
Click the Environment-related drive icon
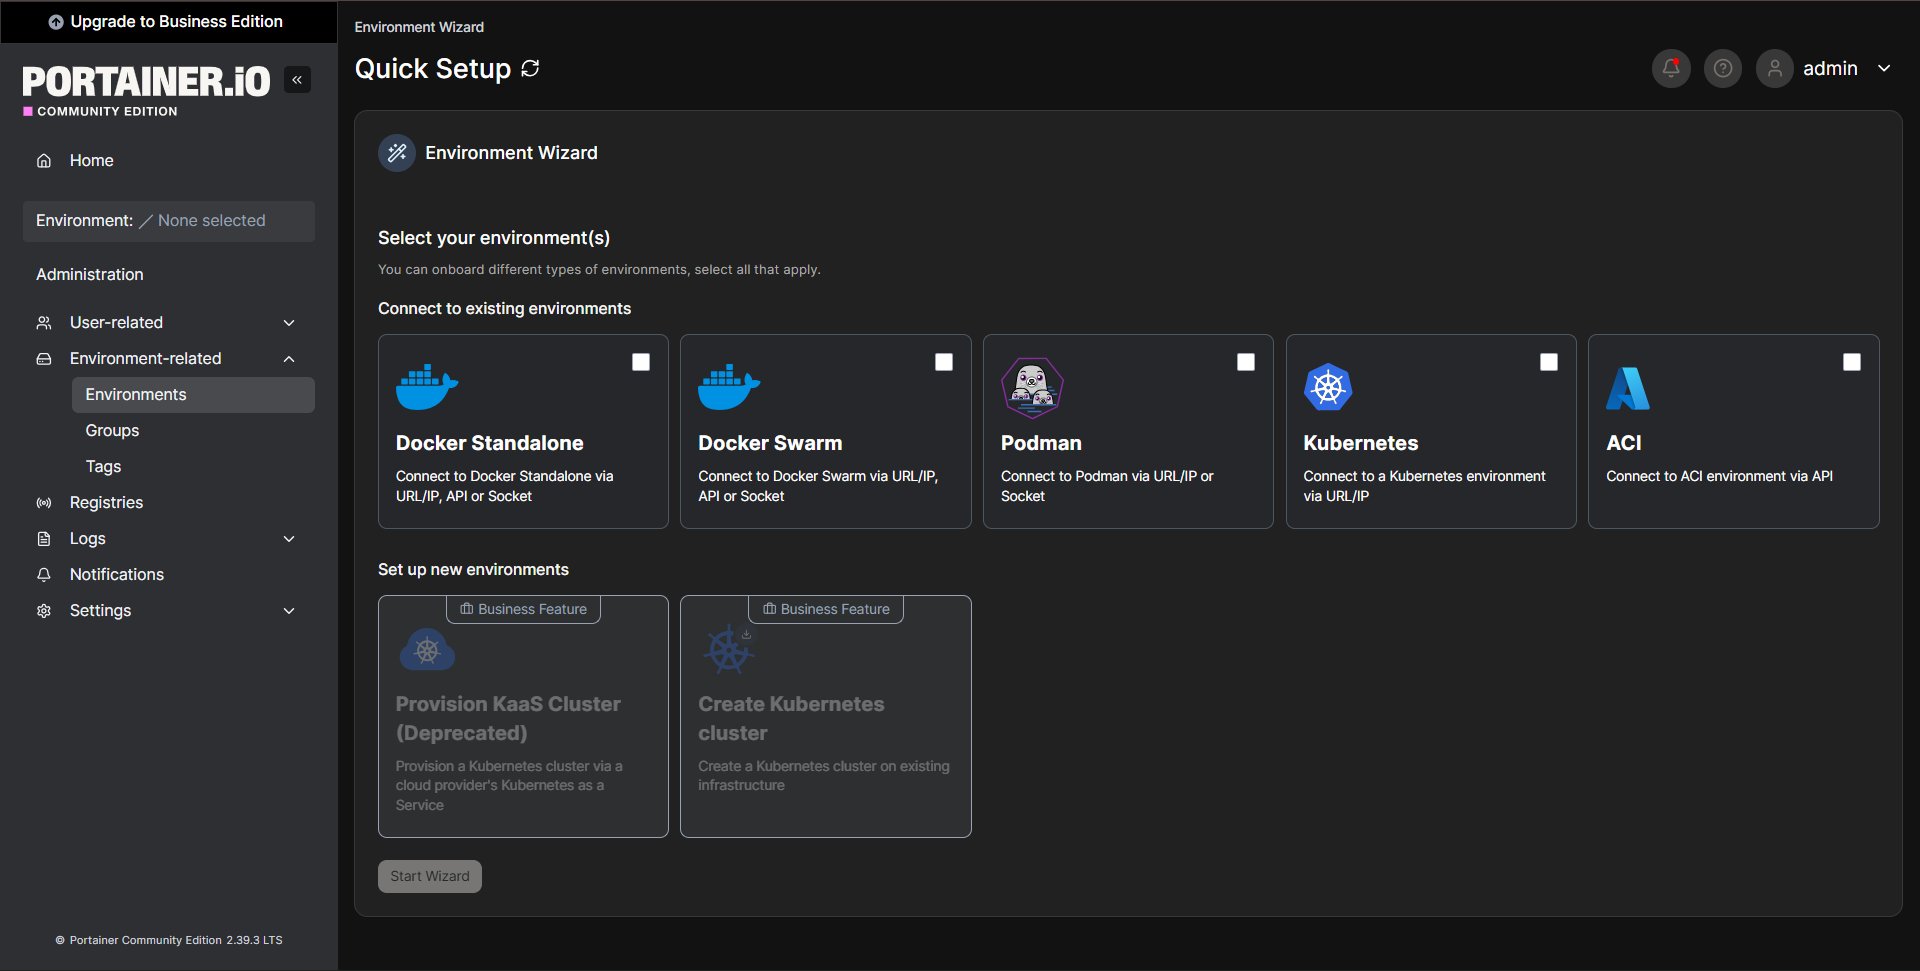point(44,359)
